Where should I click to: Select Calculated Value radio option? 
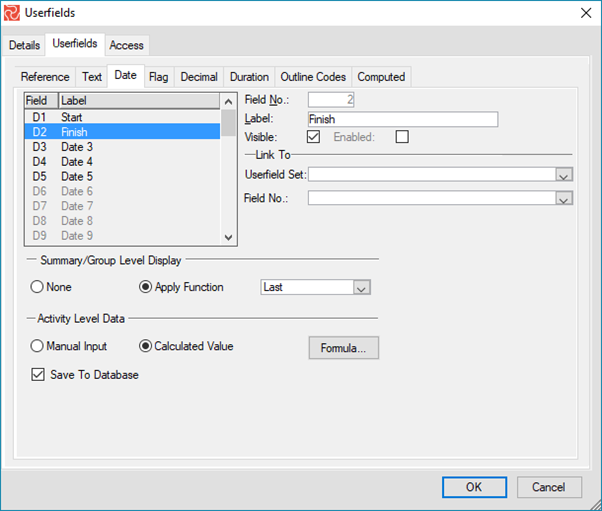coord(146,347)
